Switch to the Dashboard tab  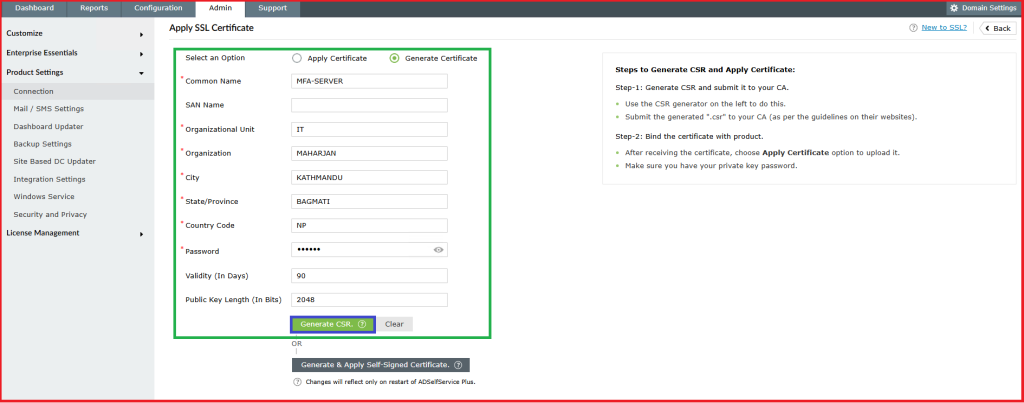[x=34, y=8]
